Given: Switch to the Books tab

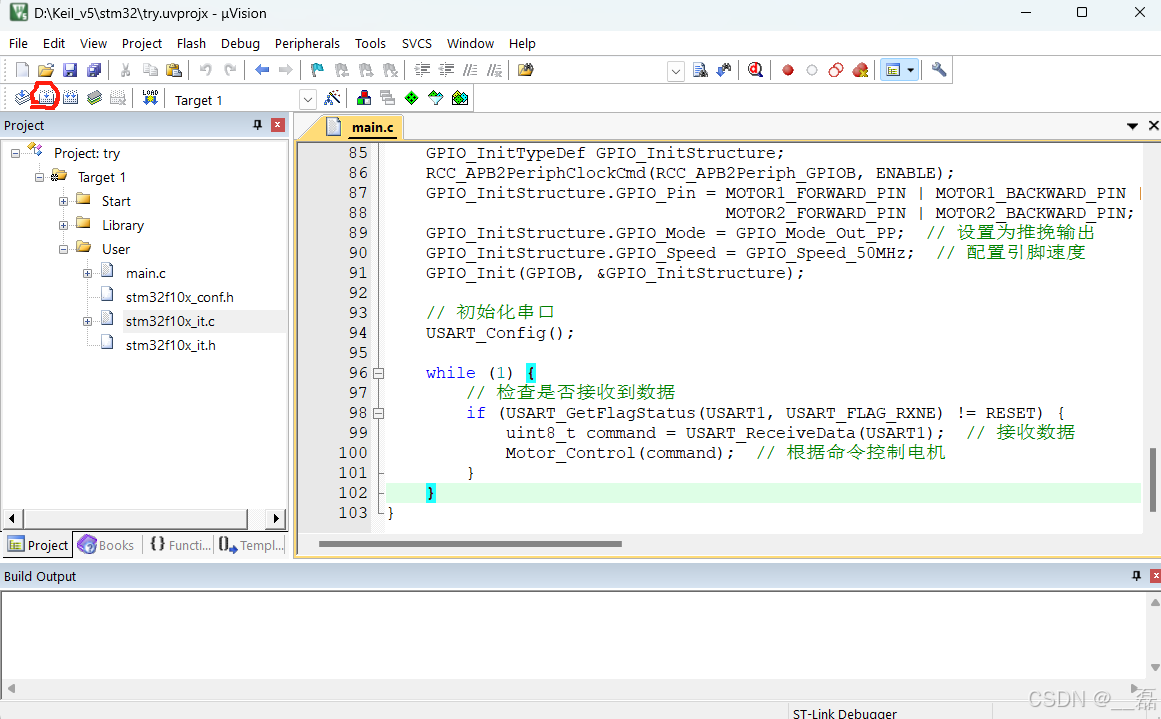Looking at the screenshot, I should click(x=107, y=545).
